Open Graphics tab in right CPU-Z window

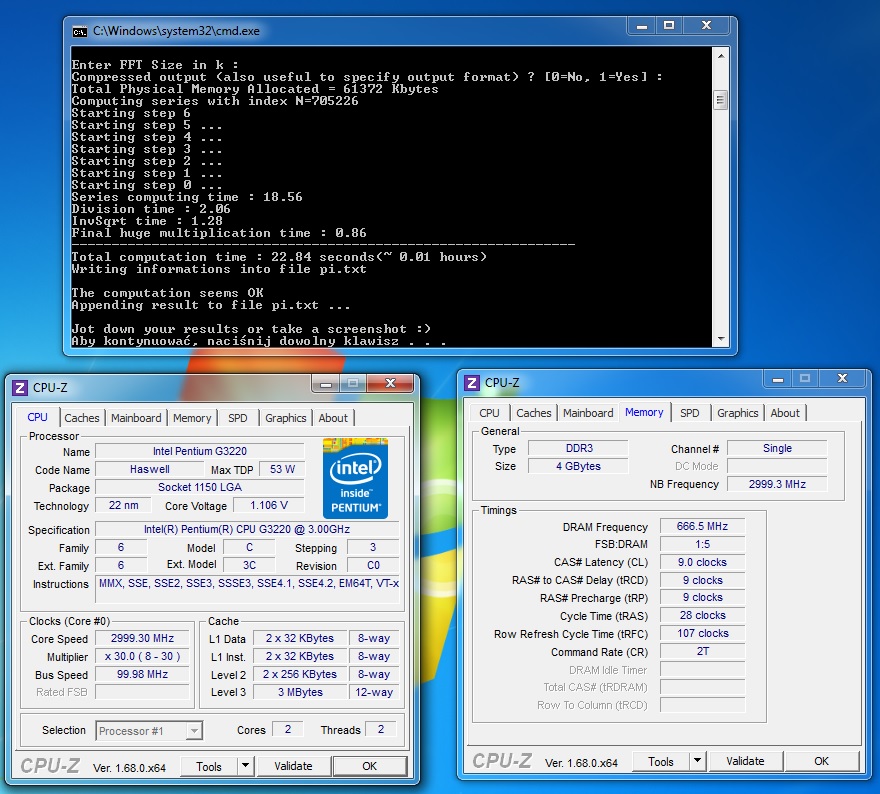click(737, 412)
